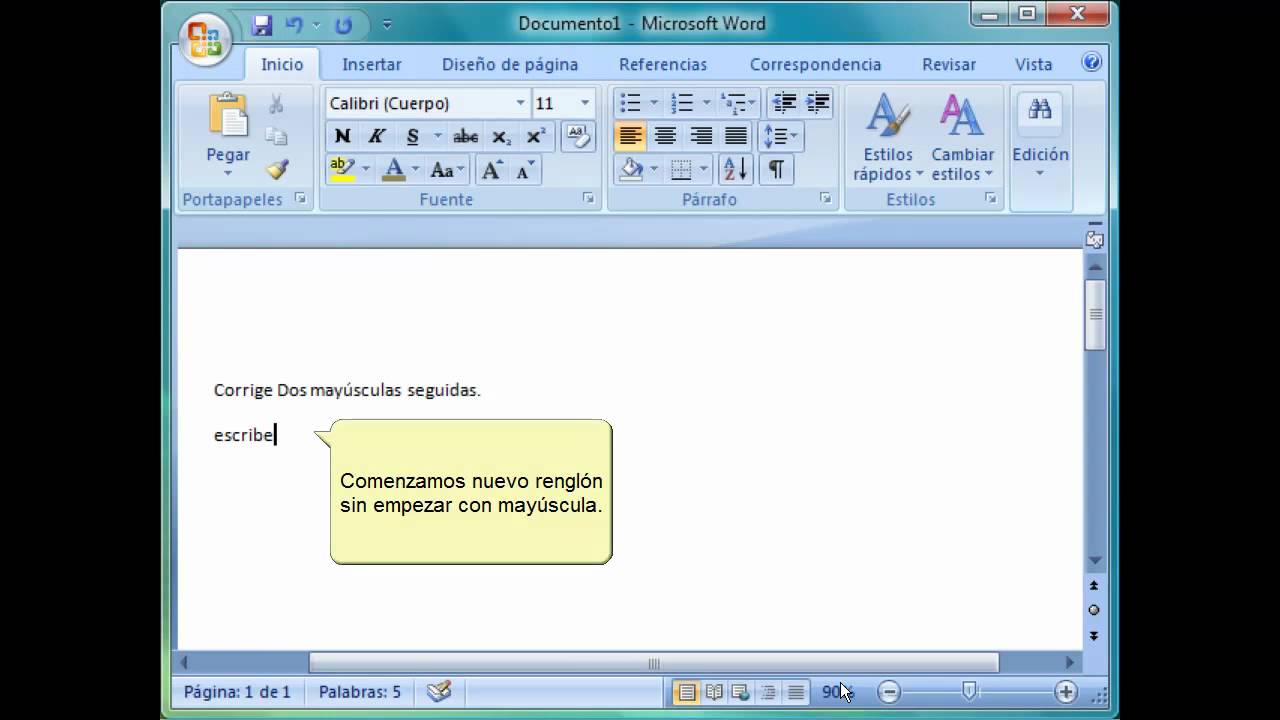Apply yellow text highlight color
The height and width of the screenshot is (720, 1280).
tap(342, 169)
